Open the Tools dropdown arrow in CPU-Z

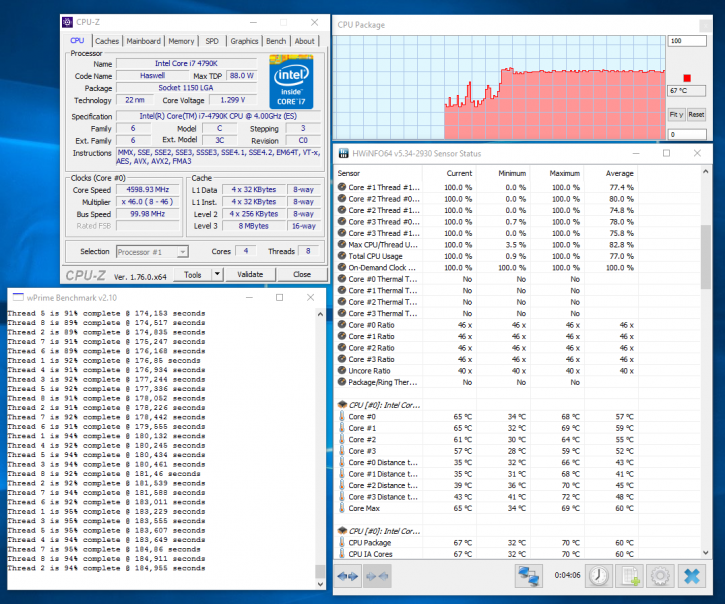(x=217, y=275)
